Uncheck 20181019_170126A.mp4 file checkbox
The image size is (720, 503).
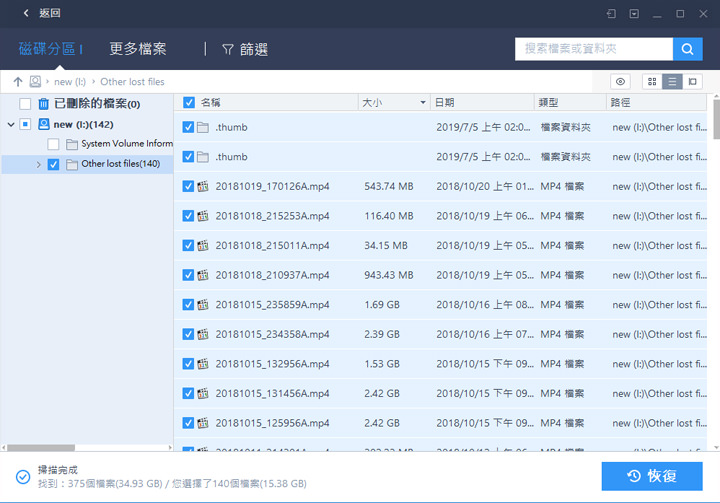189,186
